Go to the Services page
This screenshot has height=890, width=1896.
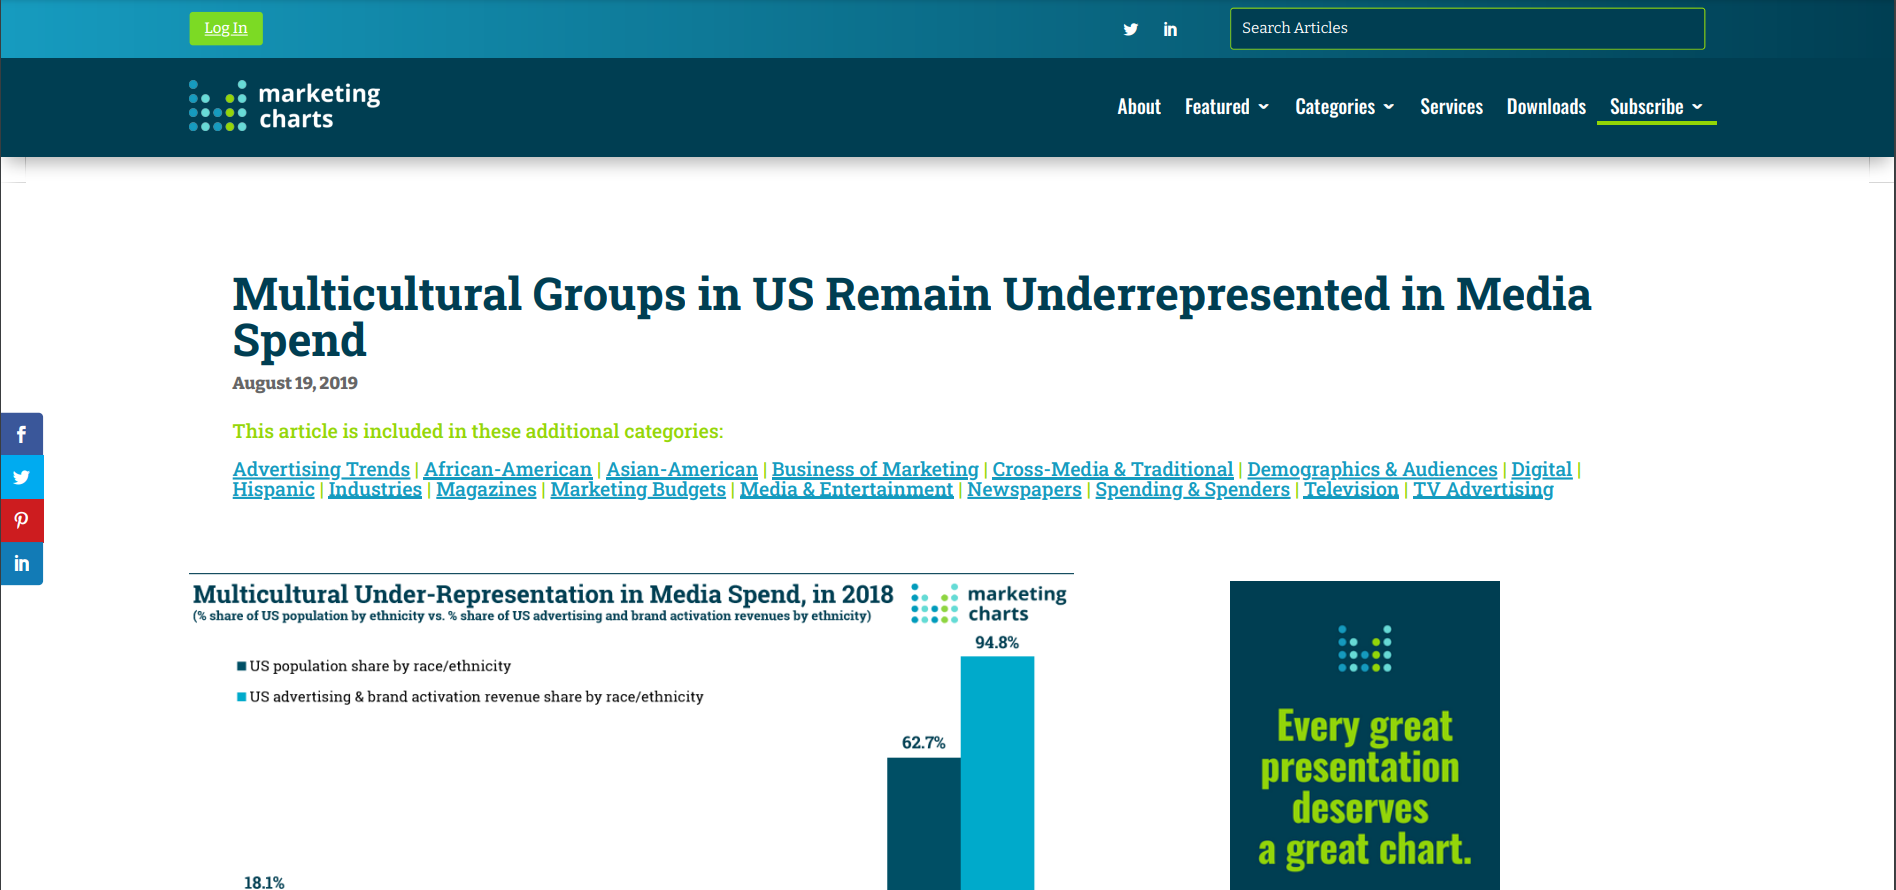pos(1451,107)
